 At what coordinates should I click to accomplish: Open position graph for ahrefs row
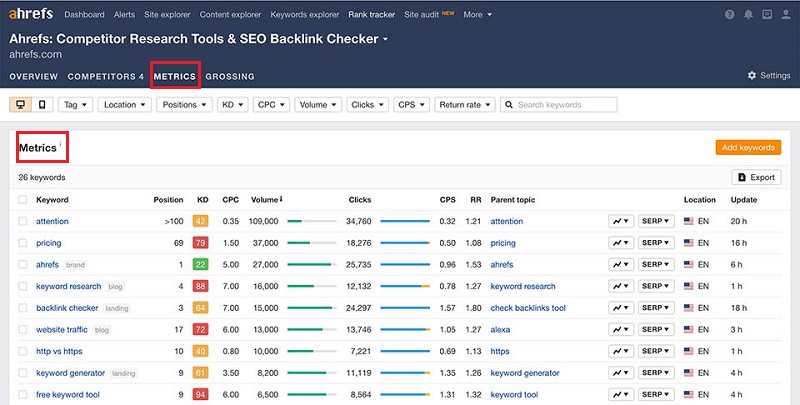tap(621, 265)
